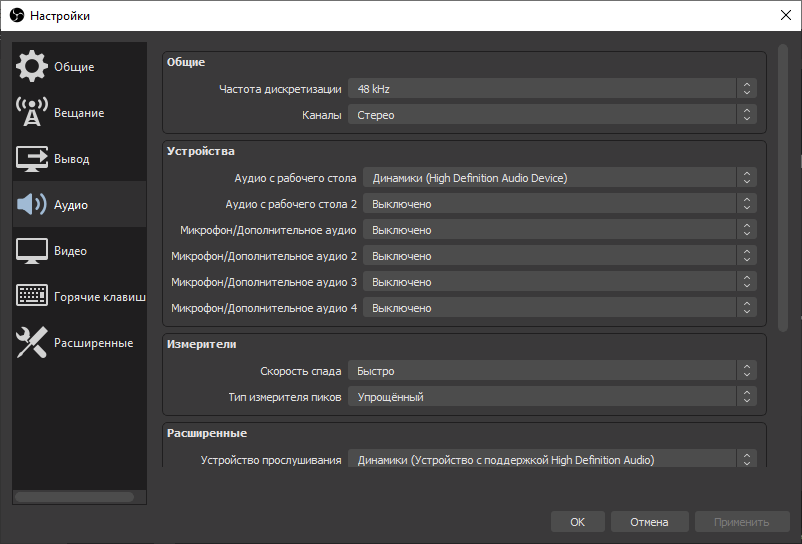Click the vertical scrollbar of settings panel
Image resolution: width=802 pixels, height=544 pixels.
point(783,190)
